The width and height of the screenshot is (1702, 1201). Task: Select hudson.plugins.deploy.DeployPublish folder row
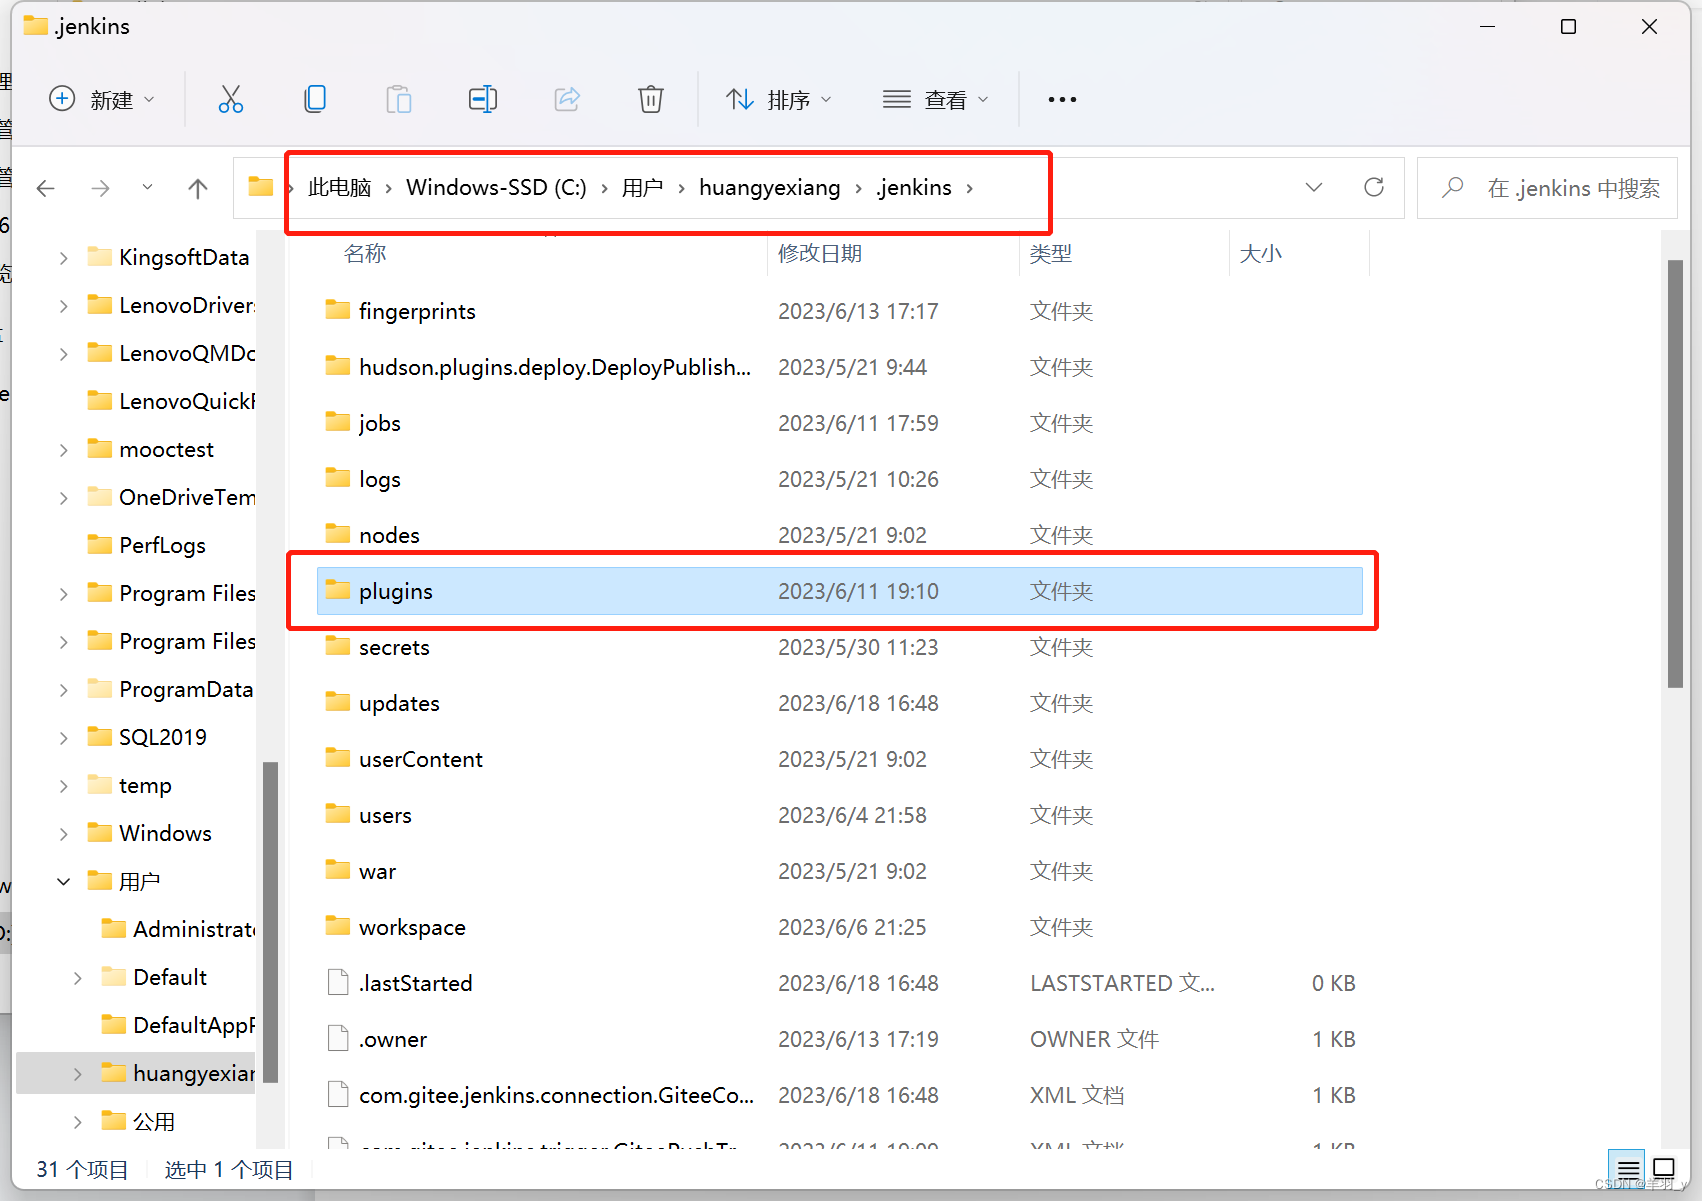[x=840, y=367]
